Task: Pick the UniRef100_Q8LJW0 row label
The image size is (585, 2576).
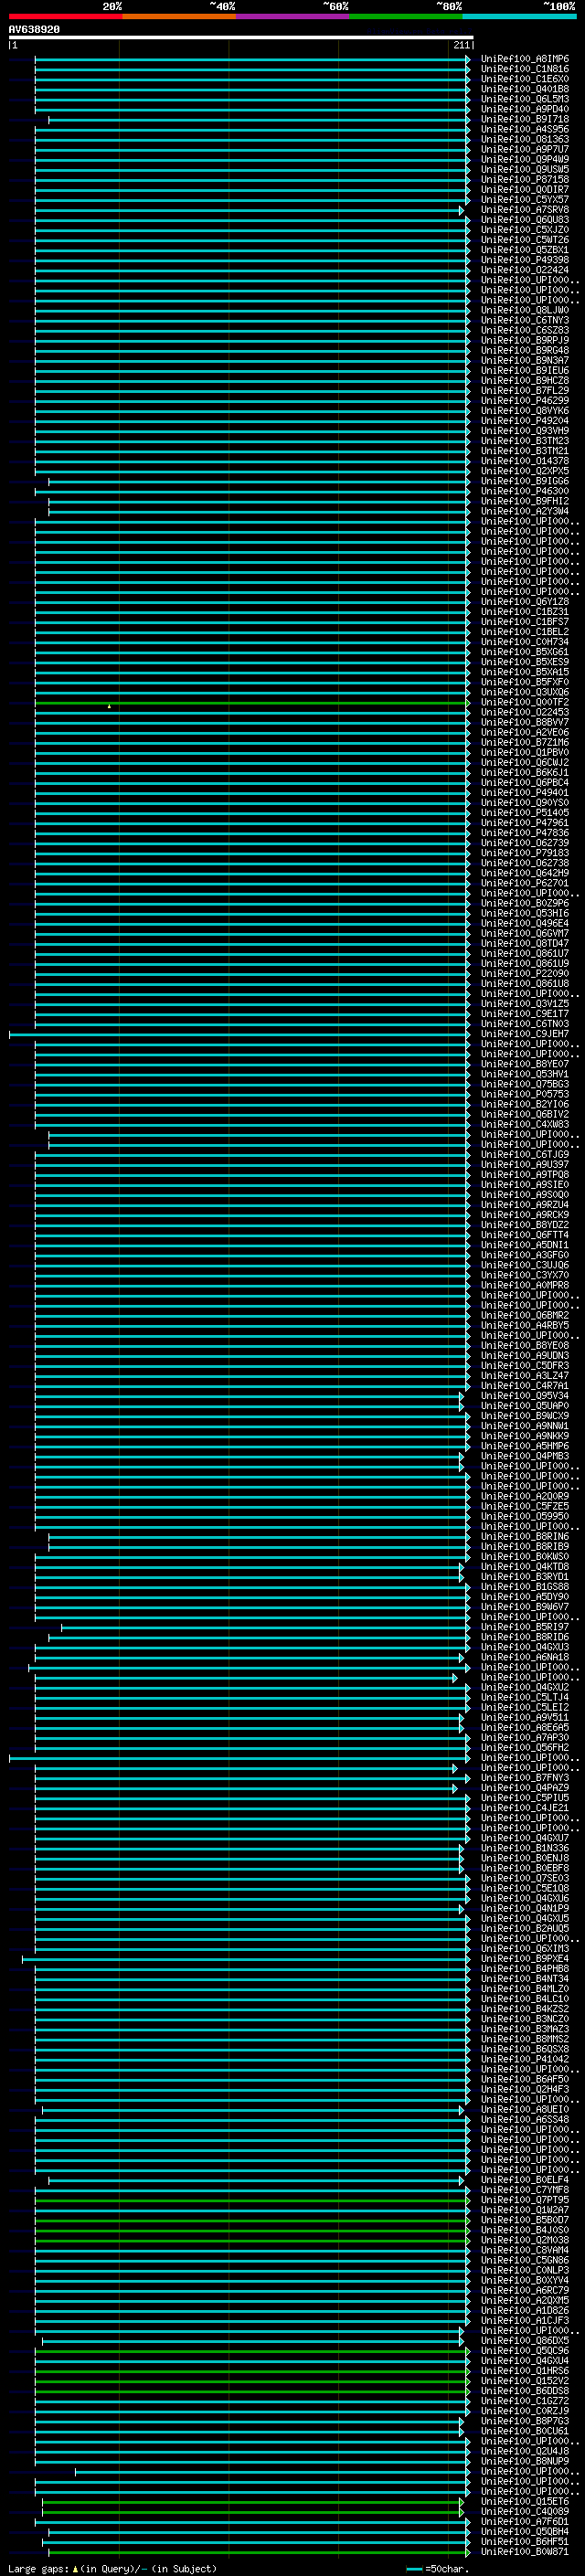Action: [525, 311]
